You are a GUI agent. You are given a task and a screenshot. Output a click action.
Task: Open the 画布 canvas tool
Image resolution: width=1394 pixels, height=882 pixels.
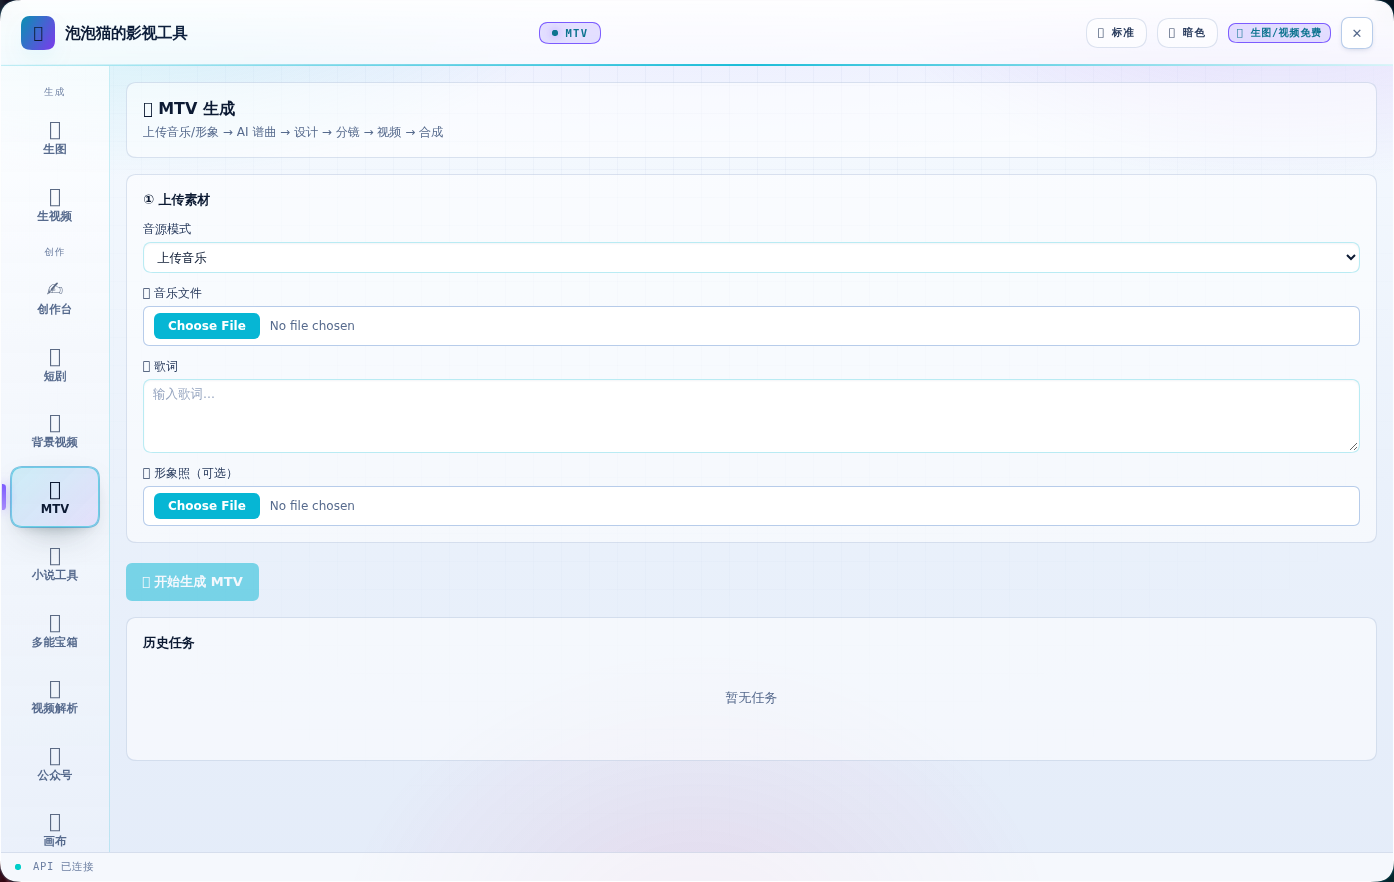(x=55, y=830)
